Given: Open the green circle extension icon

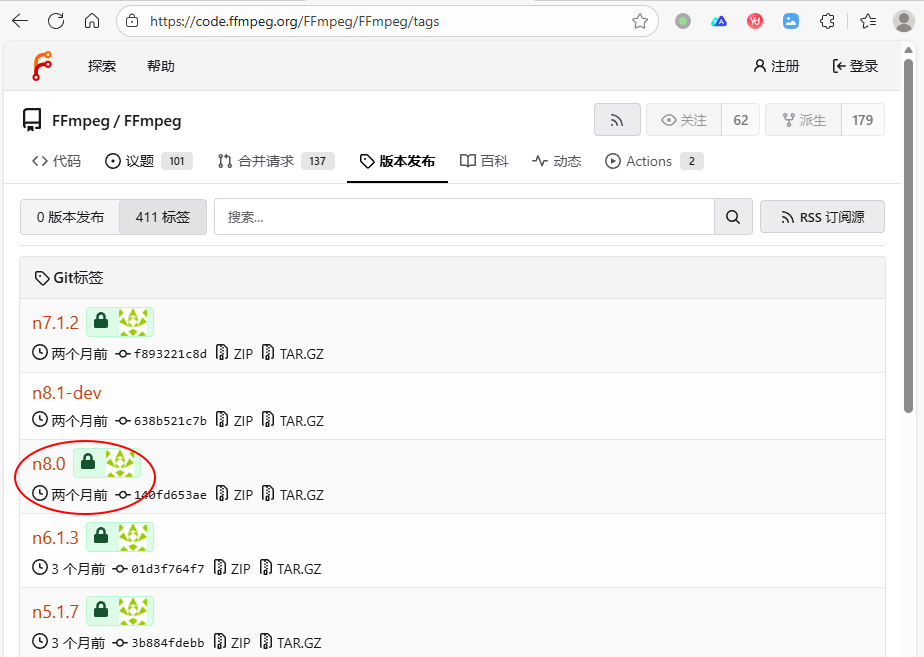Looking at the screenshot, I should coord(683,21).
